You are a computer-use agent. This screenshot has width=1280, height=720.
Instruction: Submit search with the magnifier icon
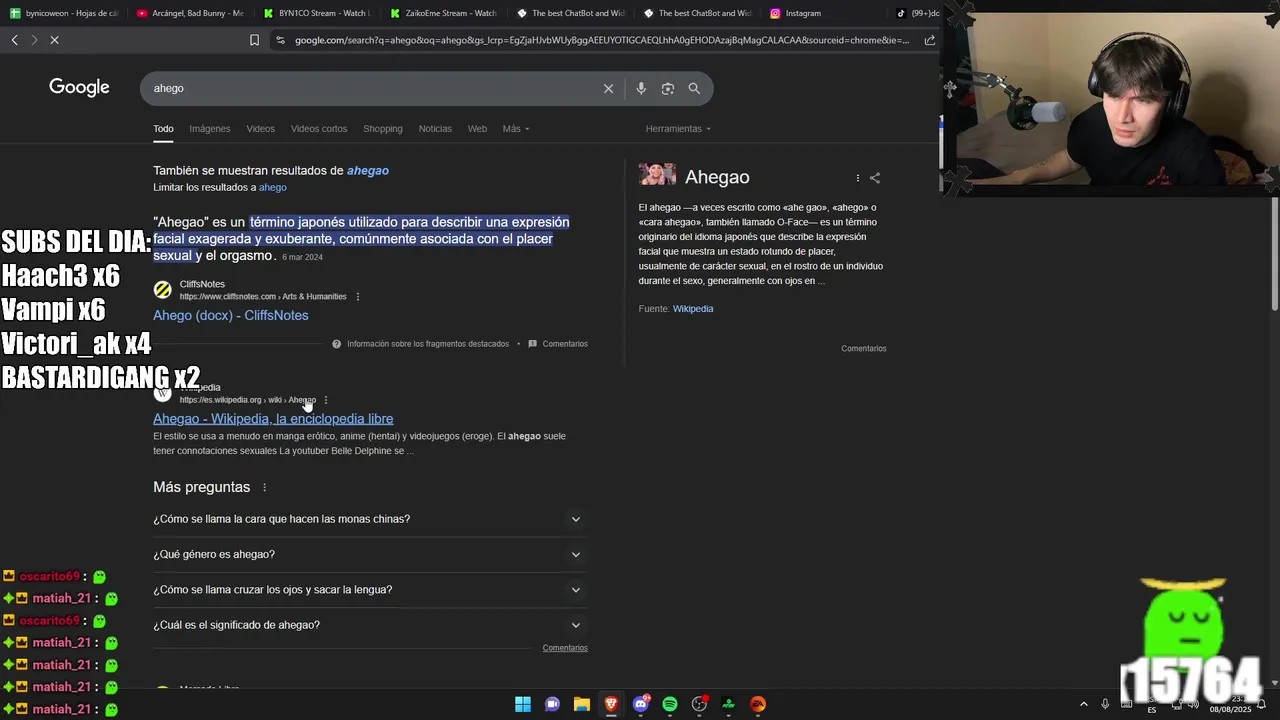694,88
